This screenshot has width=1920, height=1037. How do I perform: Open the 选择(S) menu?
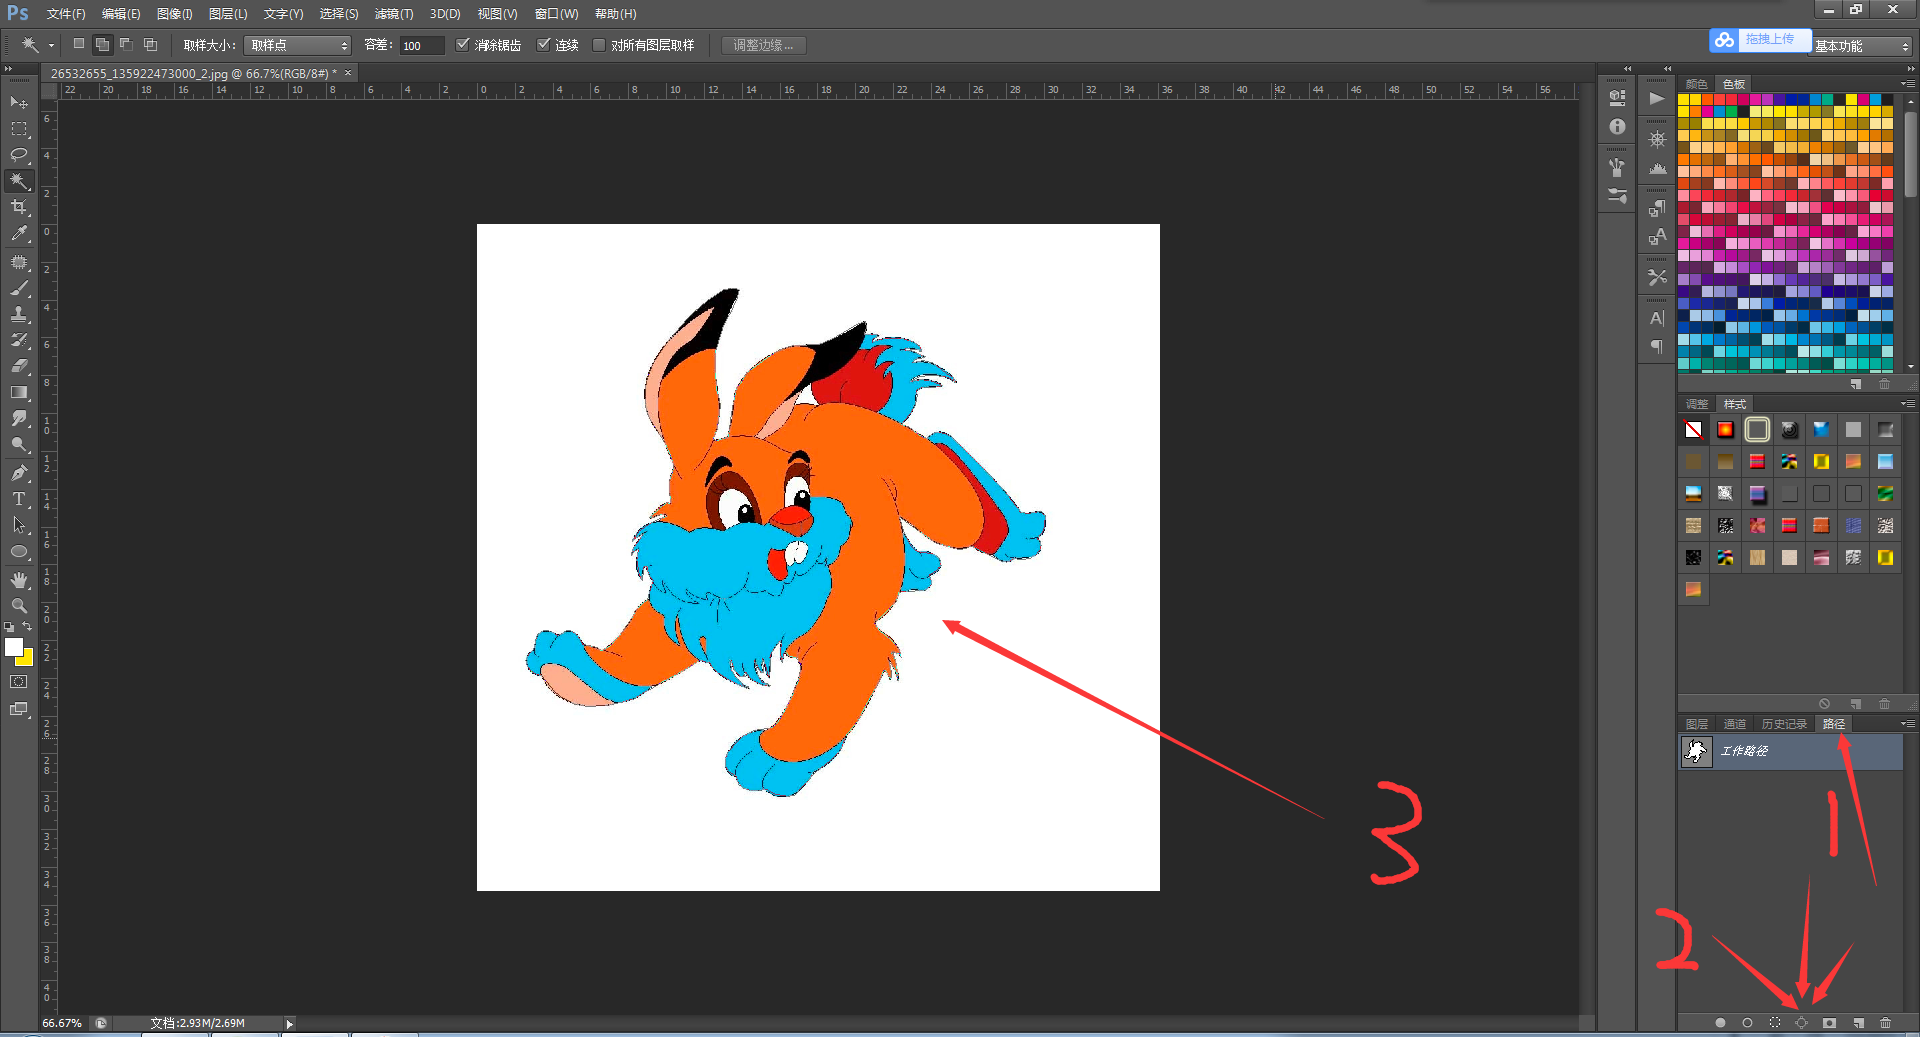pos(339,14)
